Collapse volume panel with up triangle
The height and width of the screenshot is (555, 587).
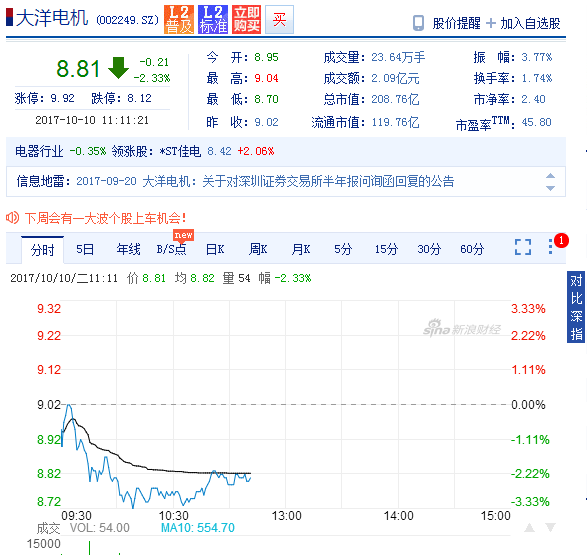529,528
